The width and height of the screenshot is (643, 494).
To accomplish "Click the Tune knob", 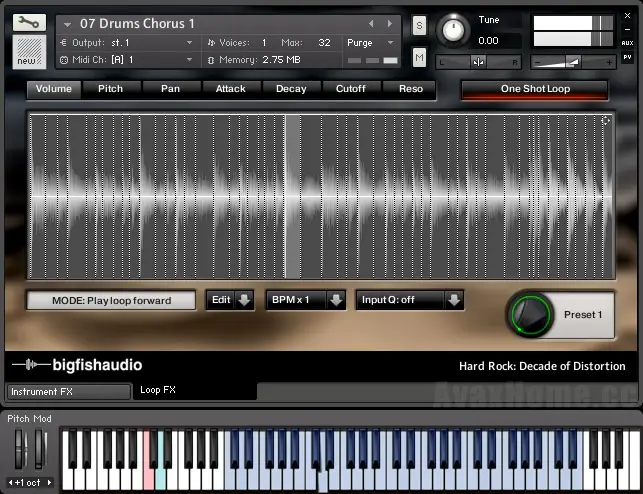I will 453,30.
